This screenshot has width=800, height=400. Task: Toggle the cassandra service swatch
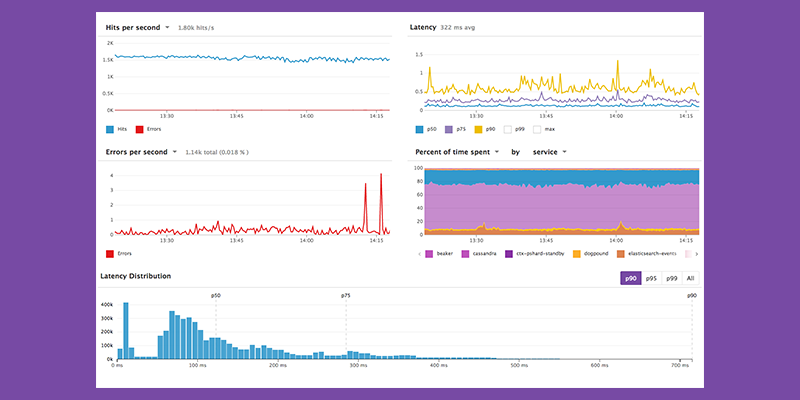[x=465, y=254]
